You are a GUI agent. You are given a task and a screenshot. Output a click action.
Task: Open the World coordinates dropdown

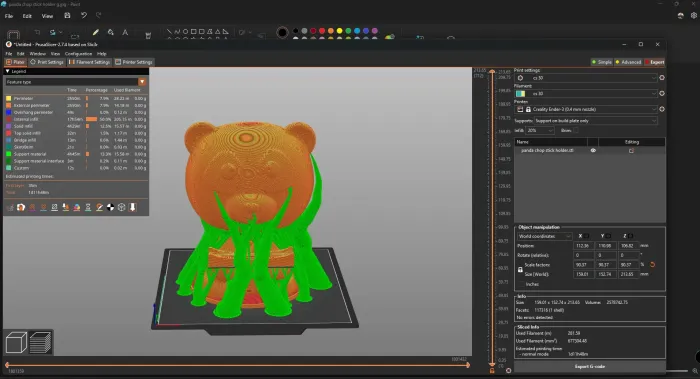544,236
